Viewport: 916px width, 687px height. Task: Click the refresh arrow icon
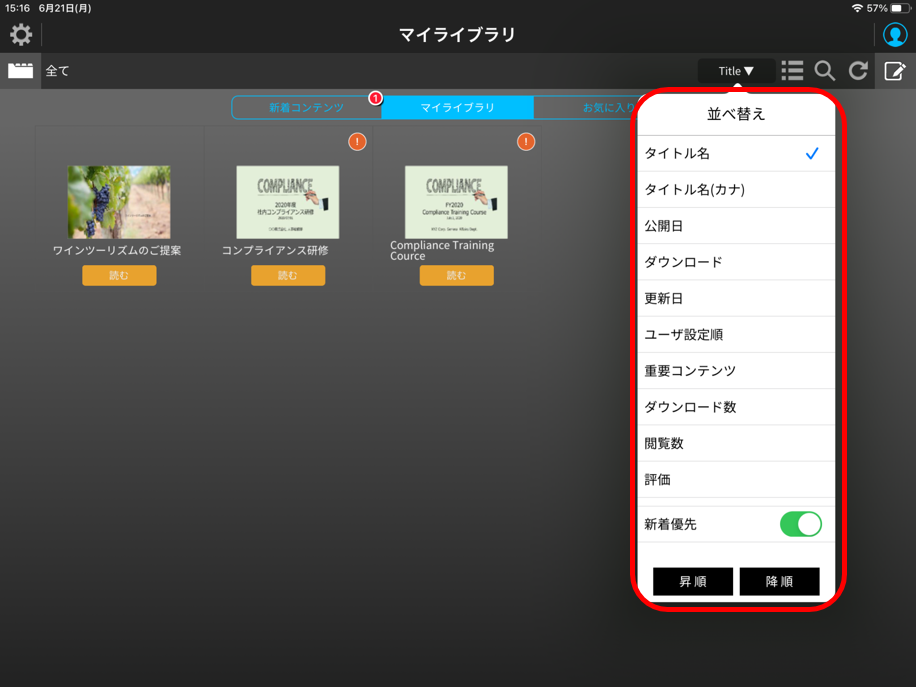[x=858, y=71]
